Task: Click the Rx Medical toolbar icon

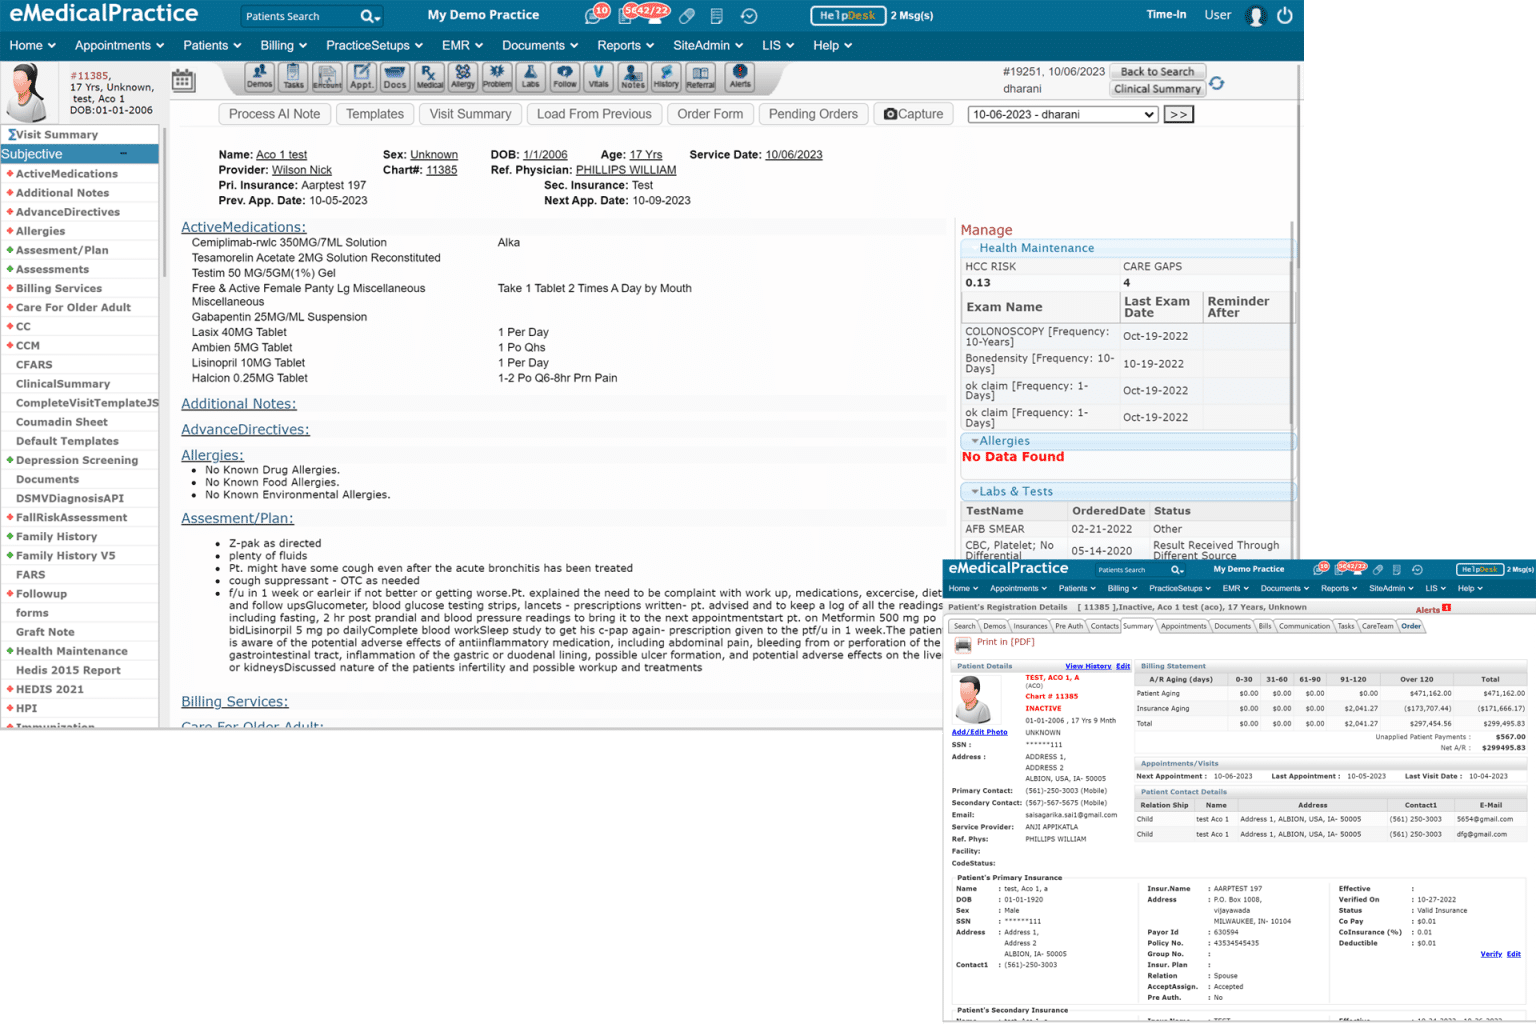Action: [x=429, y=77]
